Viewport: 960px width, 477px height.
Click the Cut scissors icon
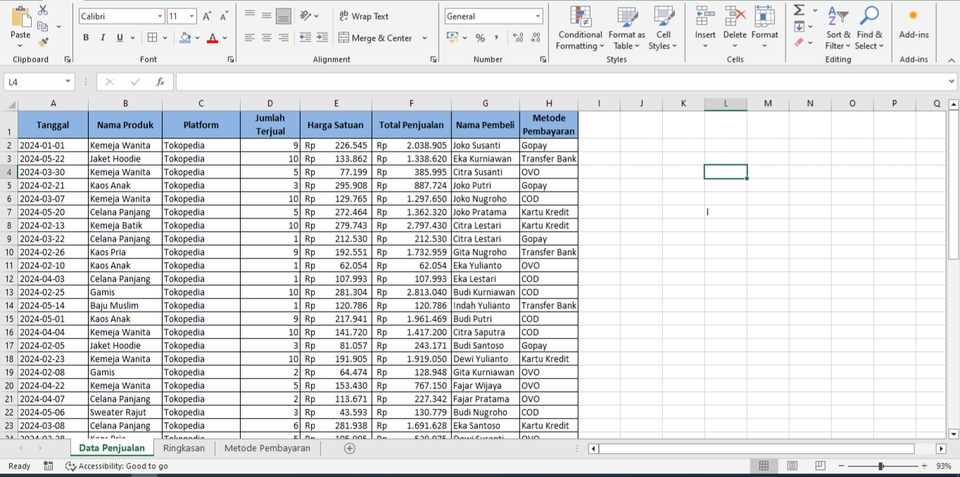(x=43, y=10)
